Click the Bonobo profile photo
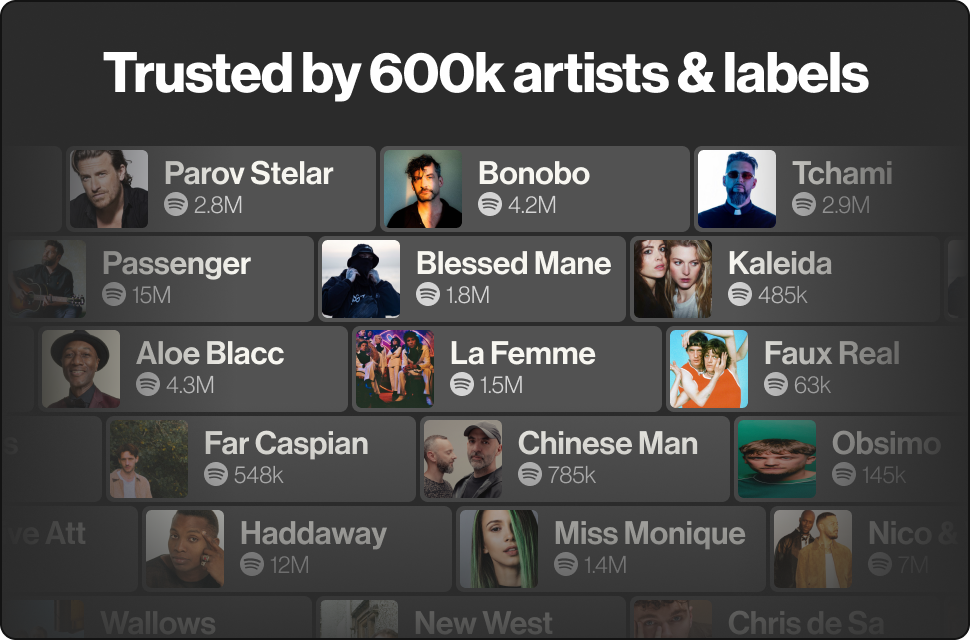 (424, 188)
